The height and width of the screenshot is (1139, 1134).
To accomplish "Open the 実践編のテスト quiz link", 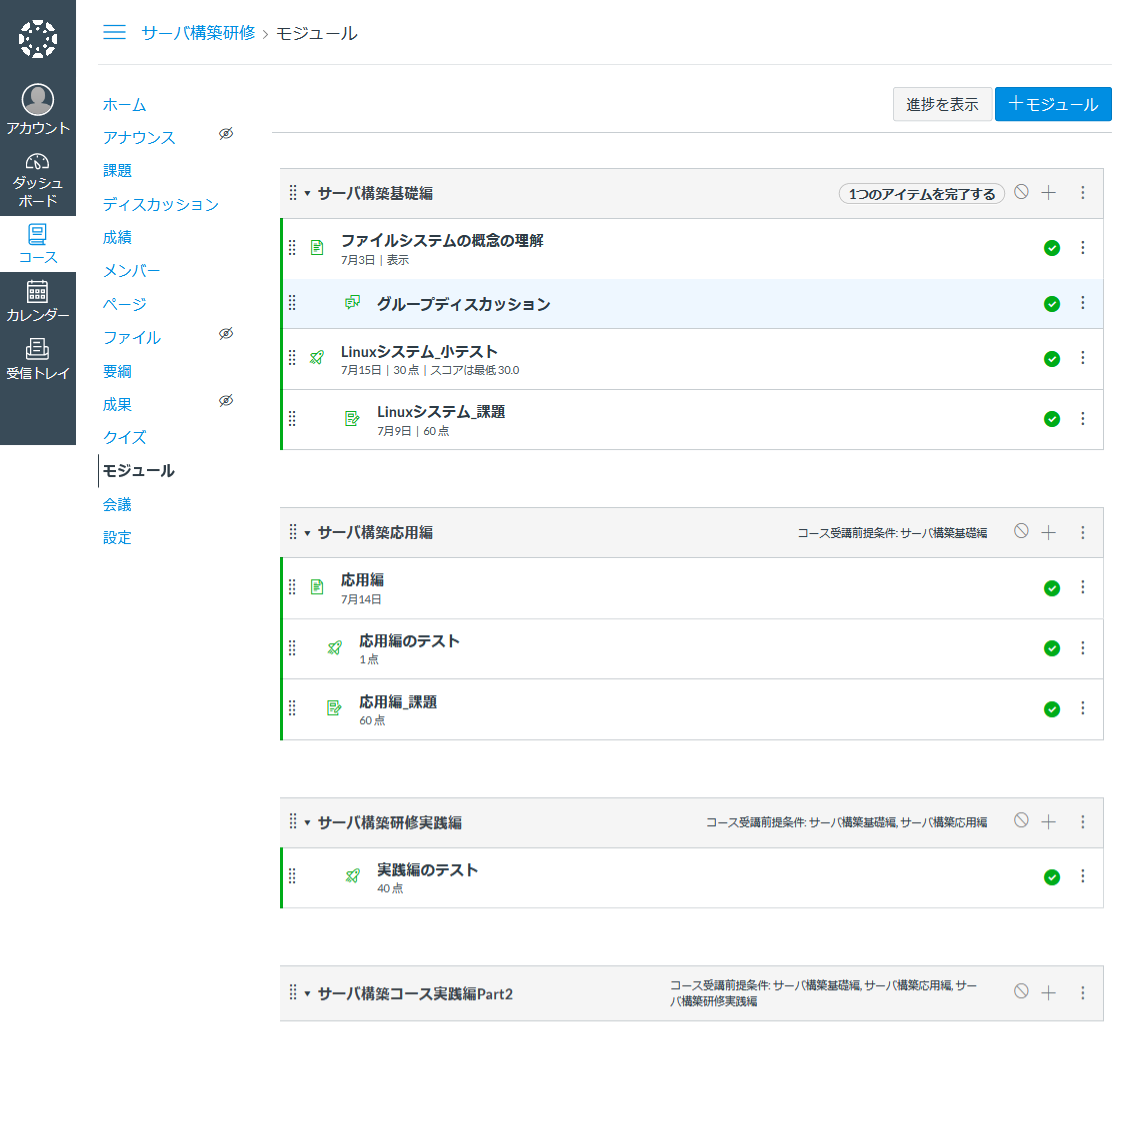I will (427, 870).
